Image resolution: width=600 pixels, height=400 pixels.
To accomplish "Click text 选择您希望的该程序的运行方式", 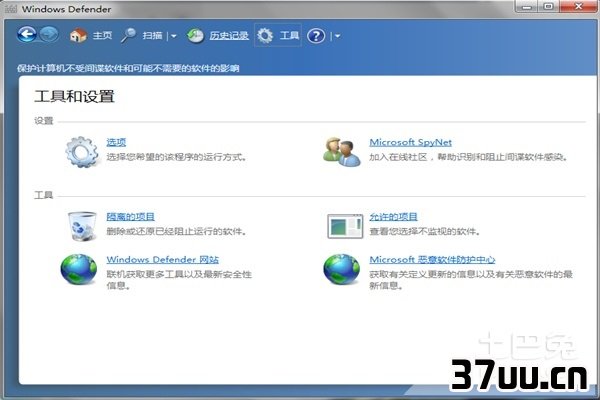I will click(176, 157).
